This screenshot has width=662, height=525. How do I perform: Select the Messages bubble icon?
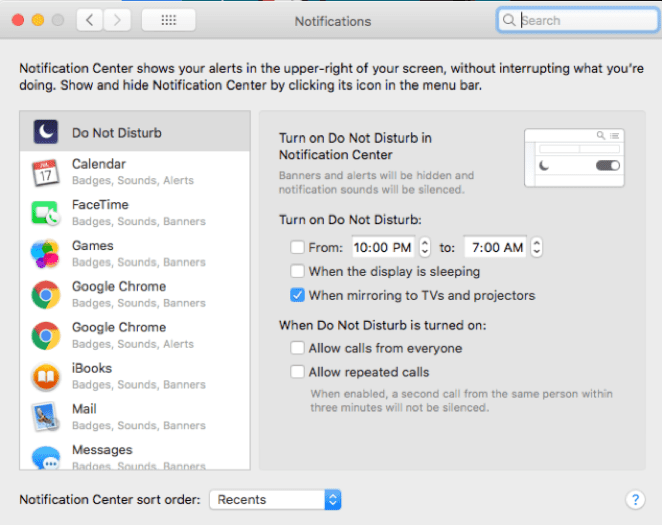point(45,457)
